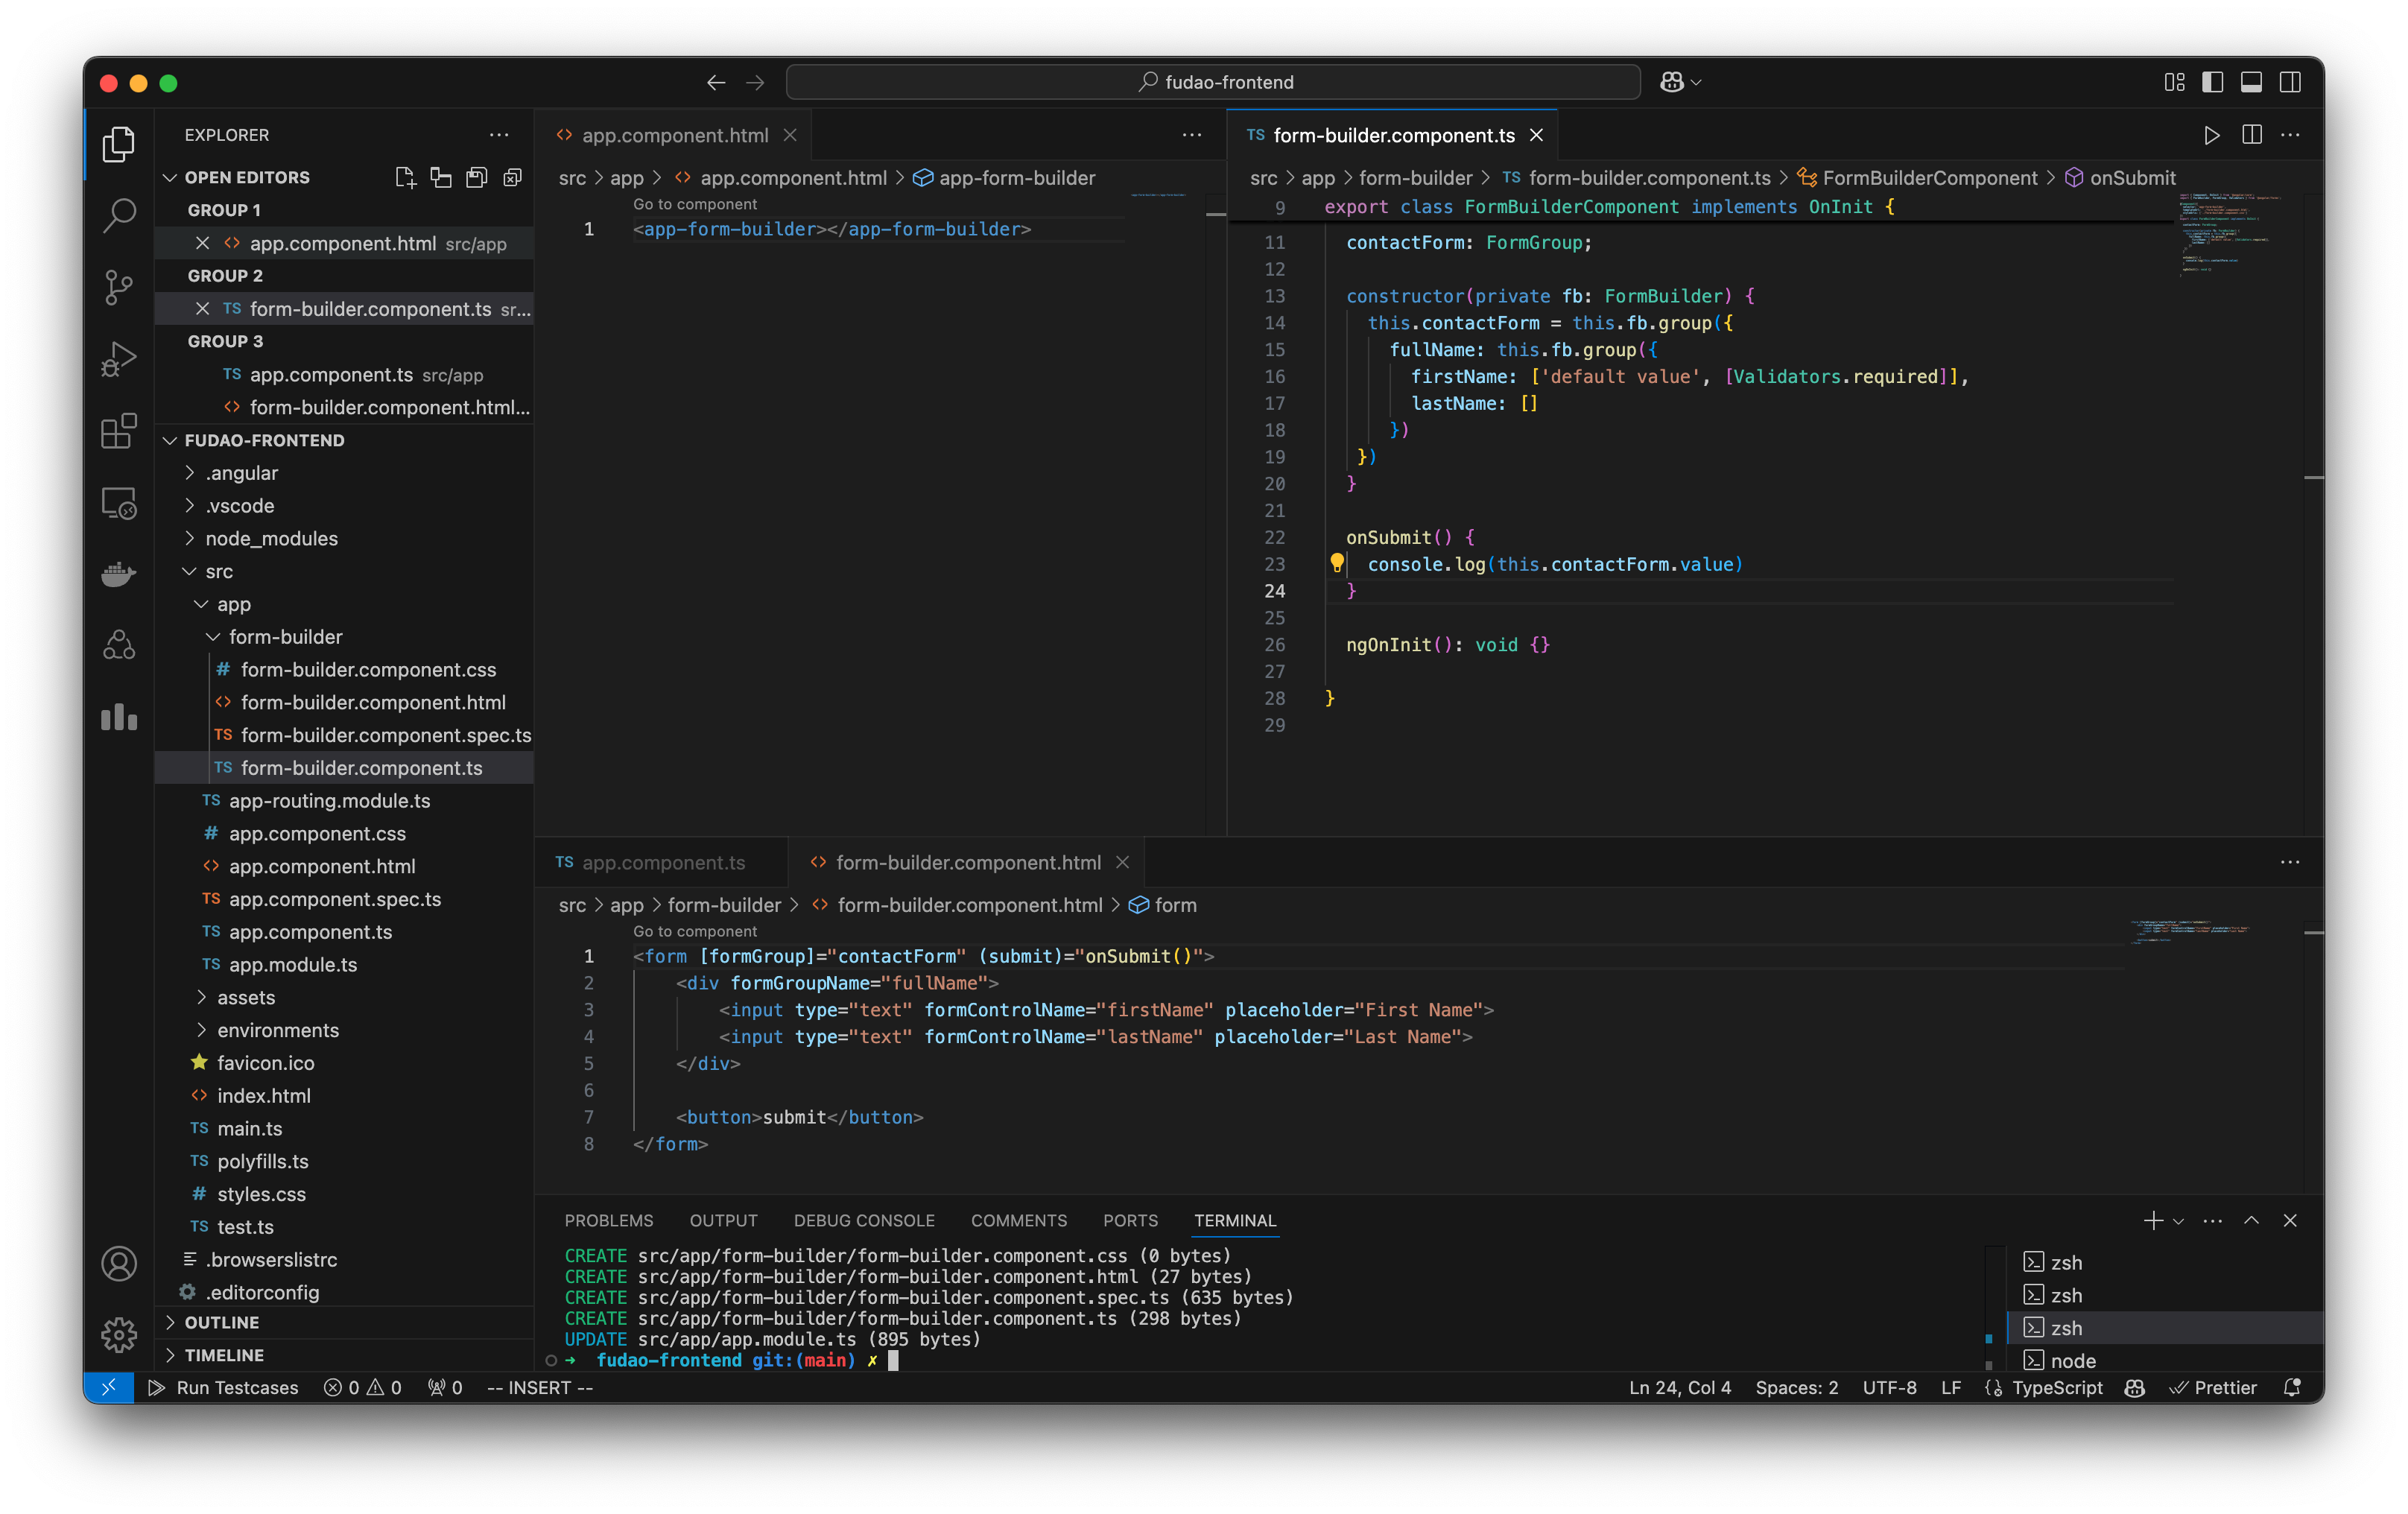Image resolution: width=2408 pixels, height=1514 pixels.
Task: Open the Accounts icon in activity bar
Action: 119,1264
